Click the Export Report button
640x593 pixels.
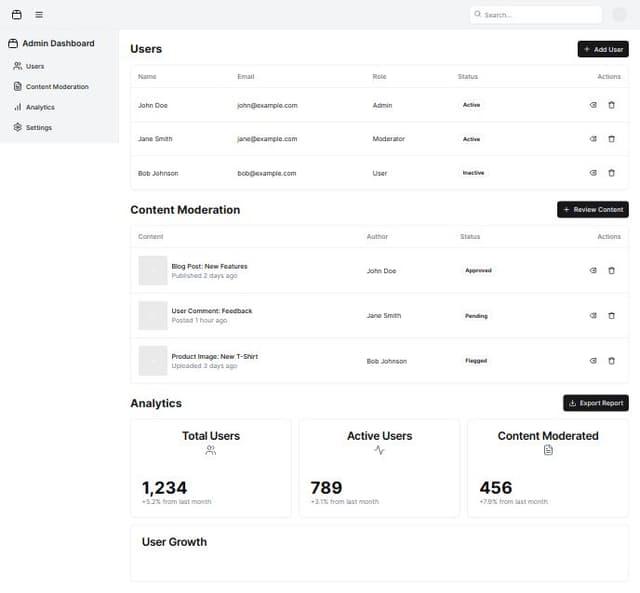[596, 403]
